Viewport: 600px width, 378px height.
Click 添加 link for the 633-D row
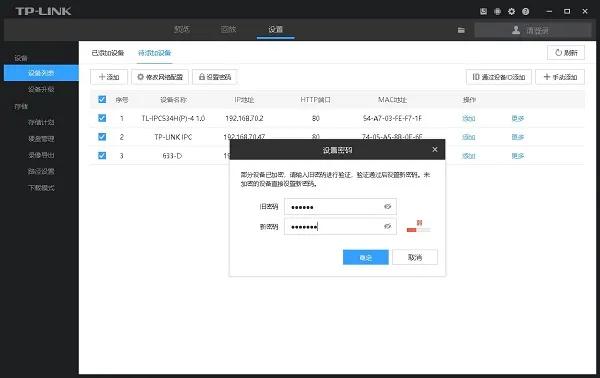pos(469,156)
